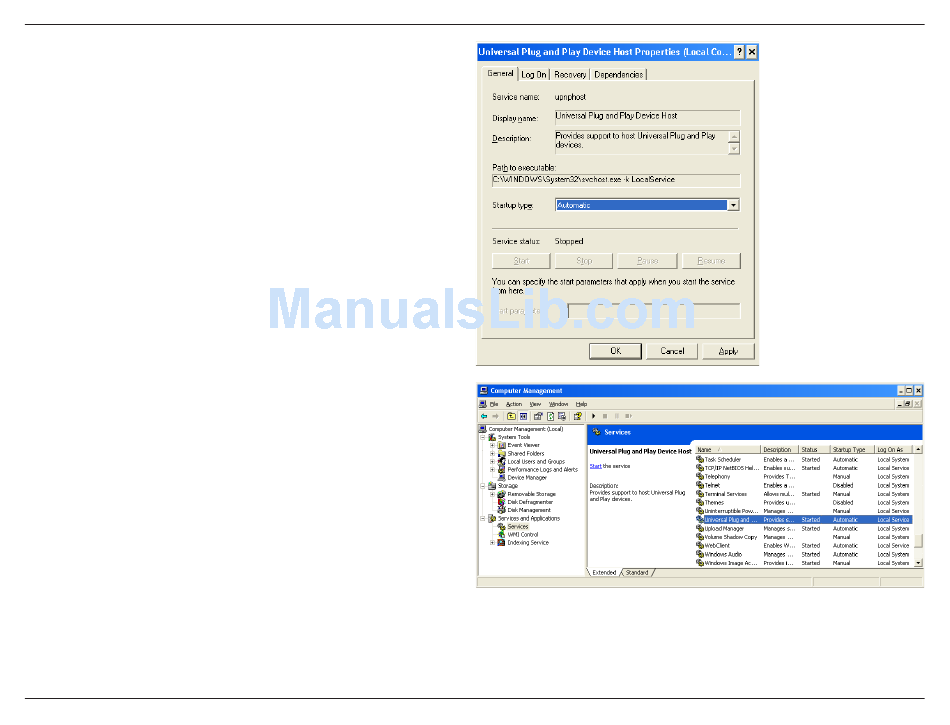Click the Event Viewer tree icon
950x725 pixels.
[502, 445]
